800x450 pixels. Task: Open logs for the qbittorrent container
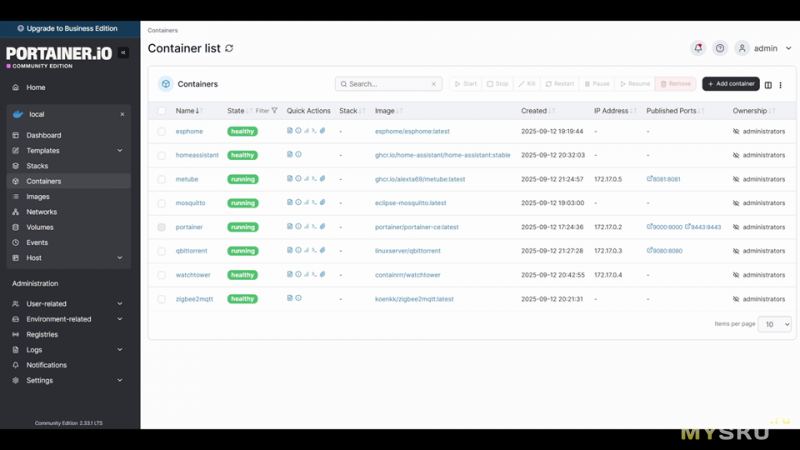tap(290, 250)
